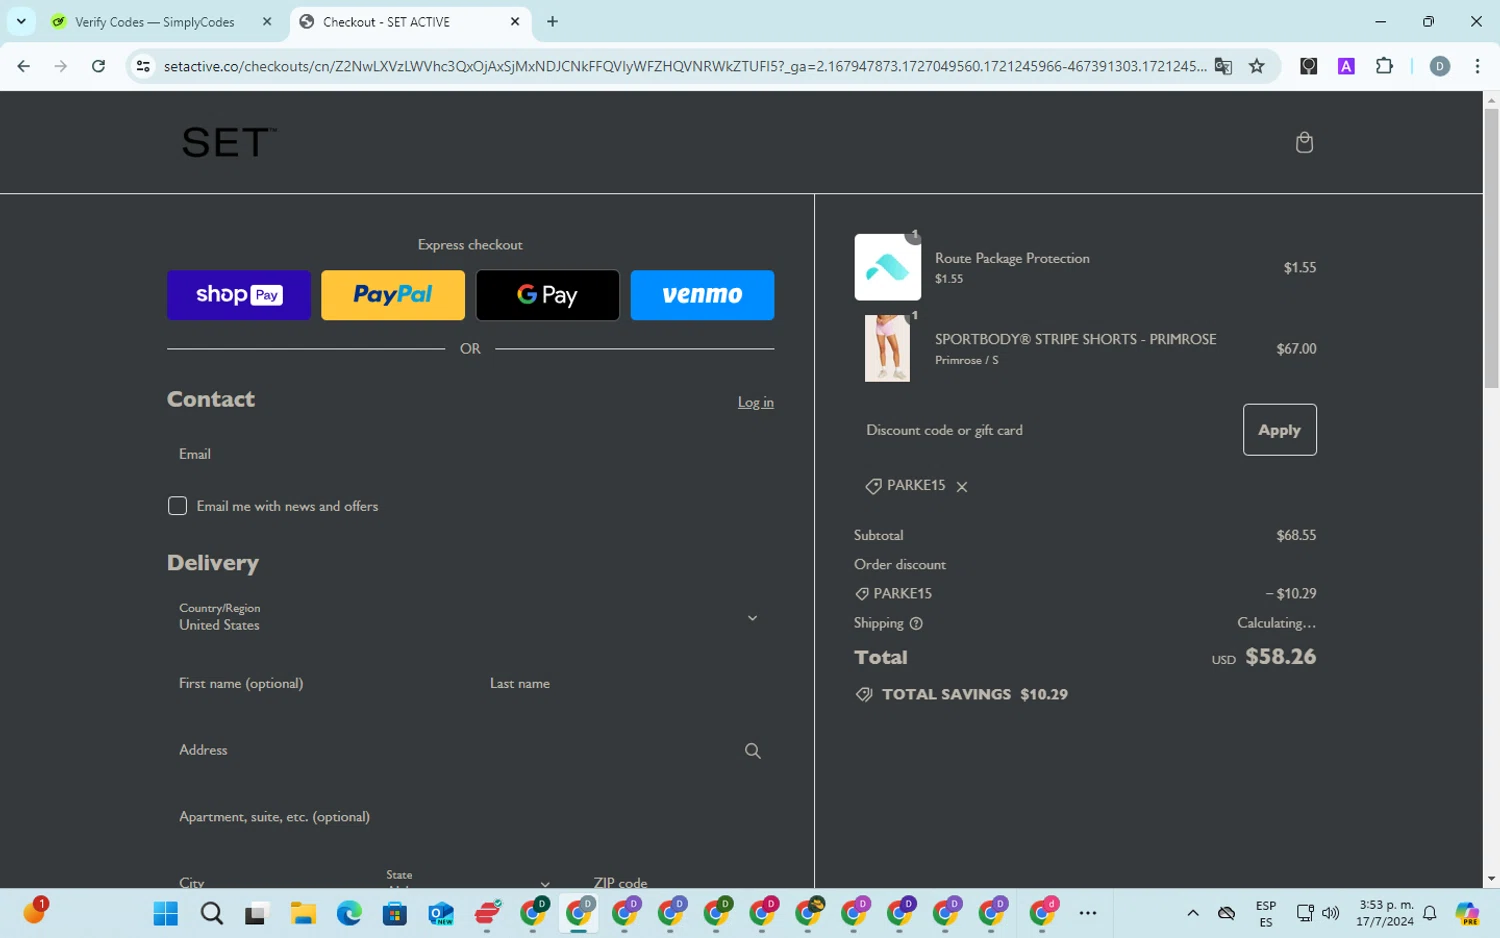The height and width of the screenshot is (938, 1500).
Task: Show shipping info help icon
Action: pos(916,623)
